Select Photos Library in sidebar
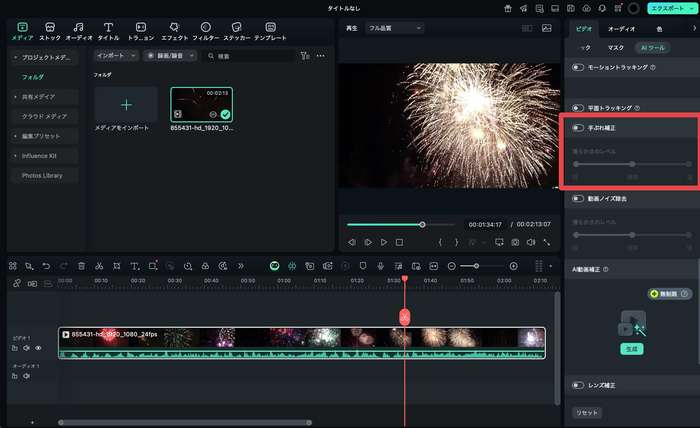Viewport: 700px width, 428px height. pos(42,175)
